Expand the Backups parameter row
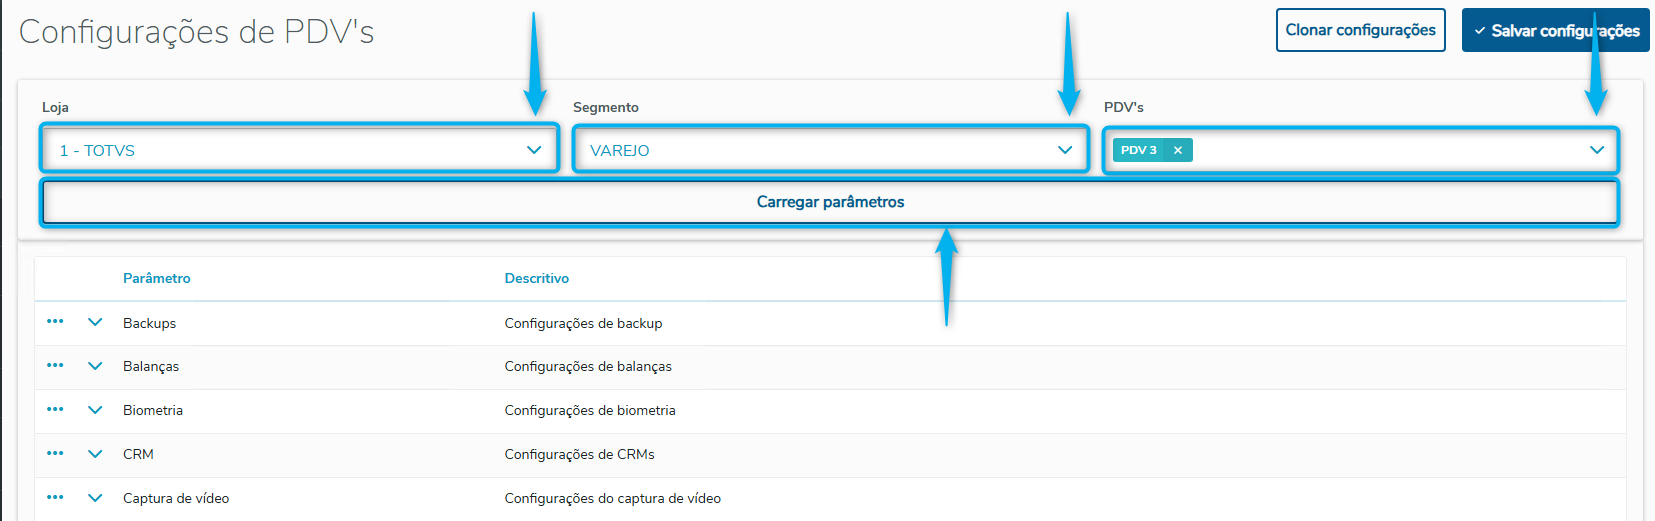The image size is (1655, 521). click(x=95, y=322)
